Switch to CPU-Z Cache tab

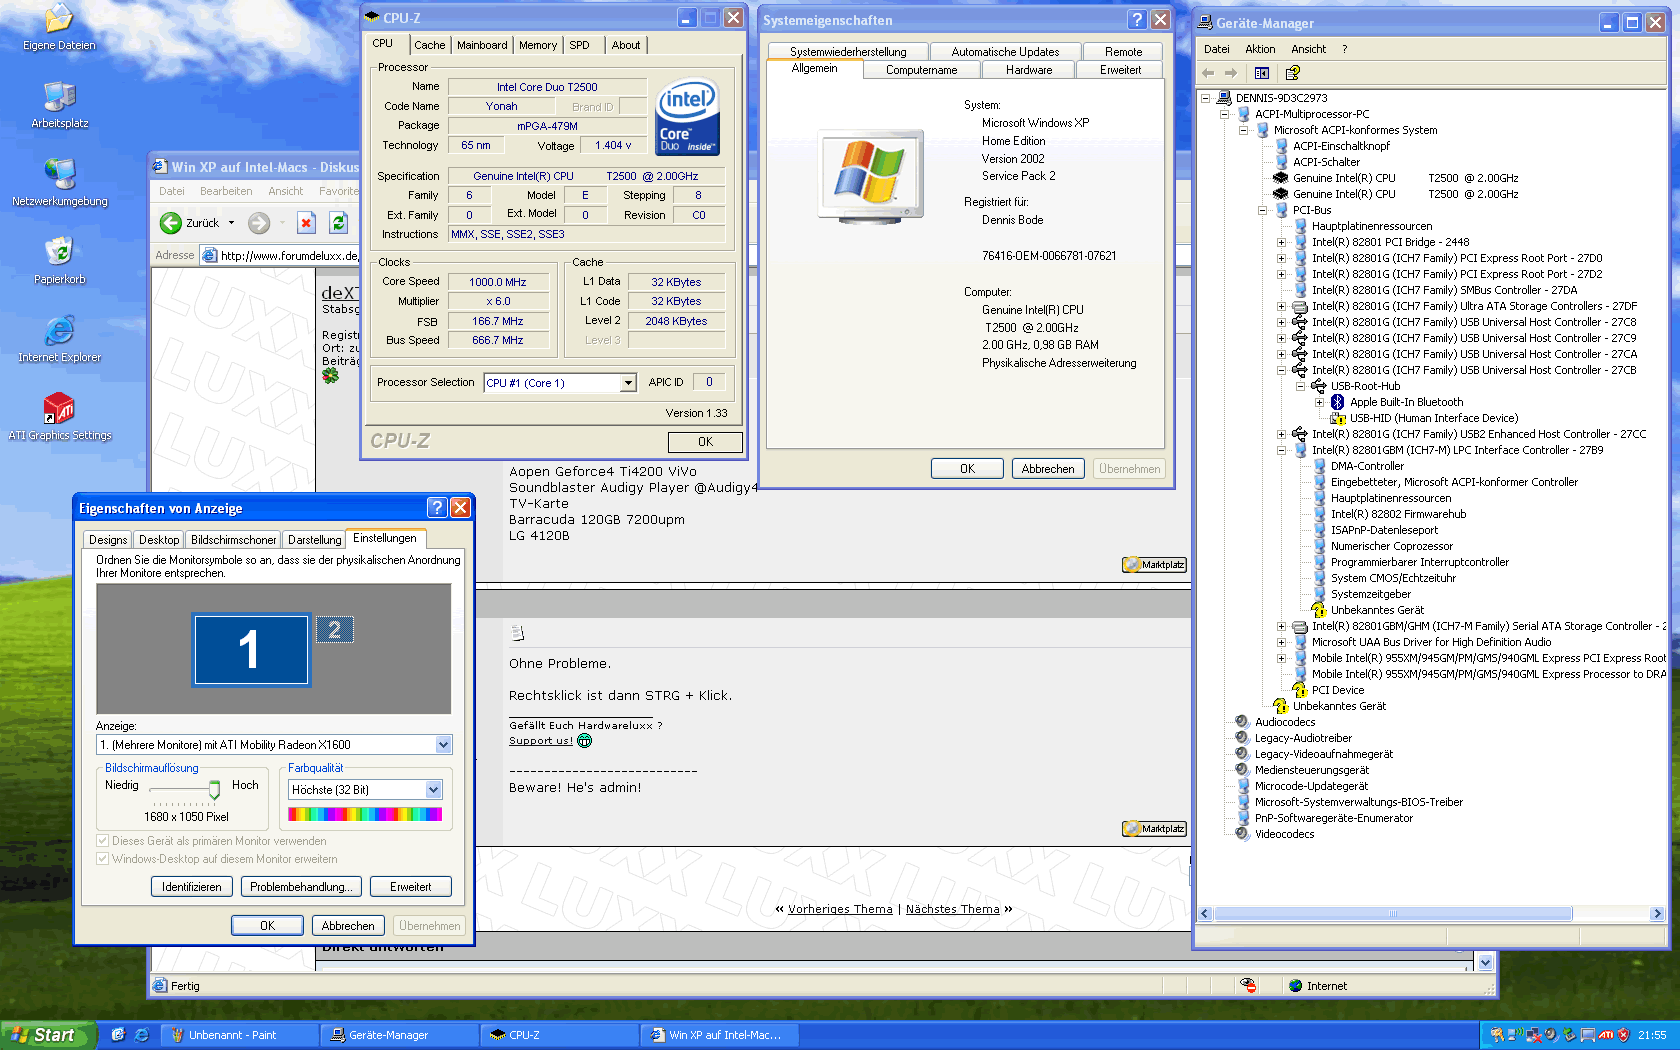[429, 45]
